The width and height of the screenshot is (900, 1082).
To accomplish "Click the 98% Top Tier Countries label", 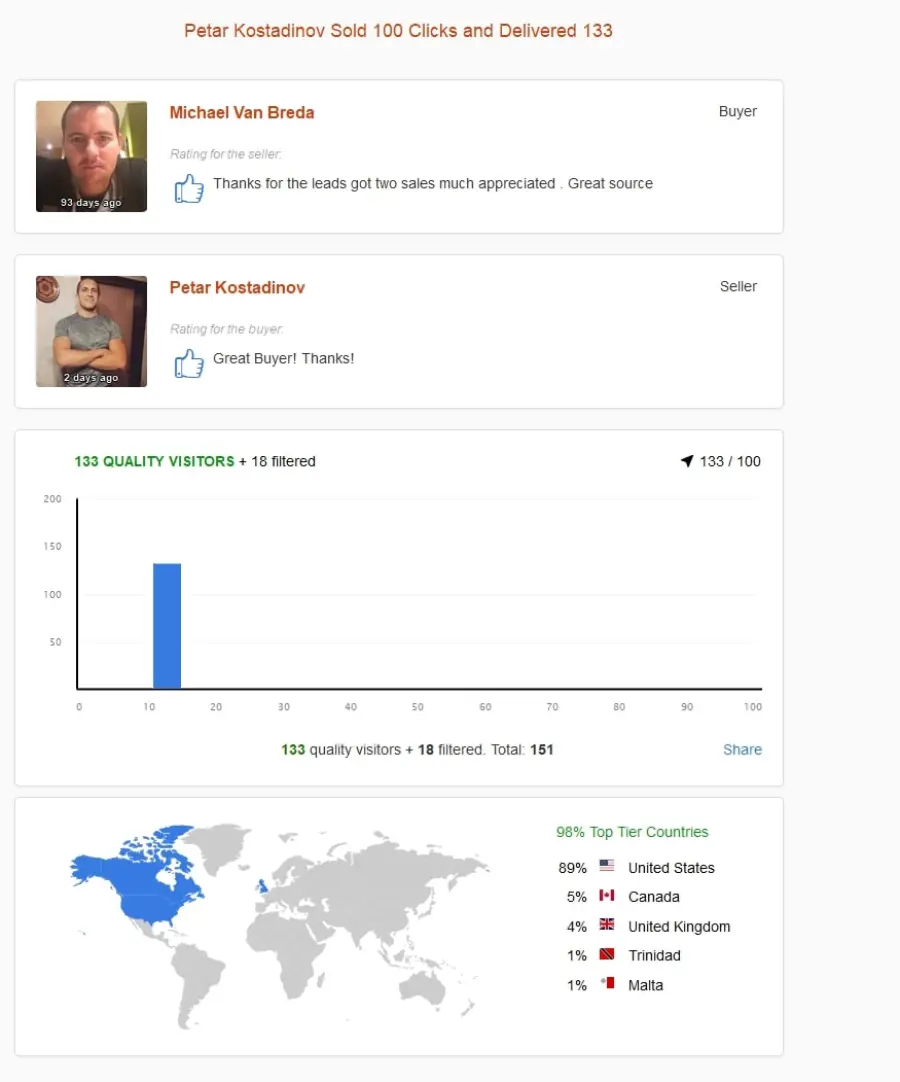I will [x=632, y=832].
